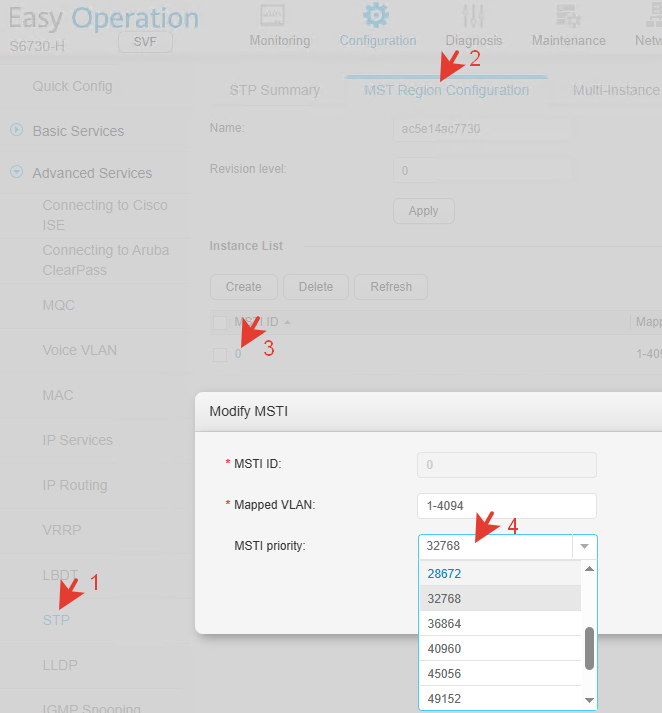Click the region Name input field
The height and width of the screenshot is (713, 662).
(x=482, y=129)
